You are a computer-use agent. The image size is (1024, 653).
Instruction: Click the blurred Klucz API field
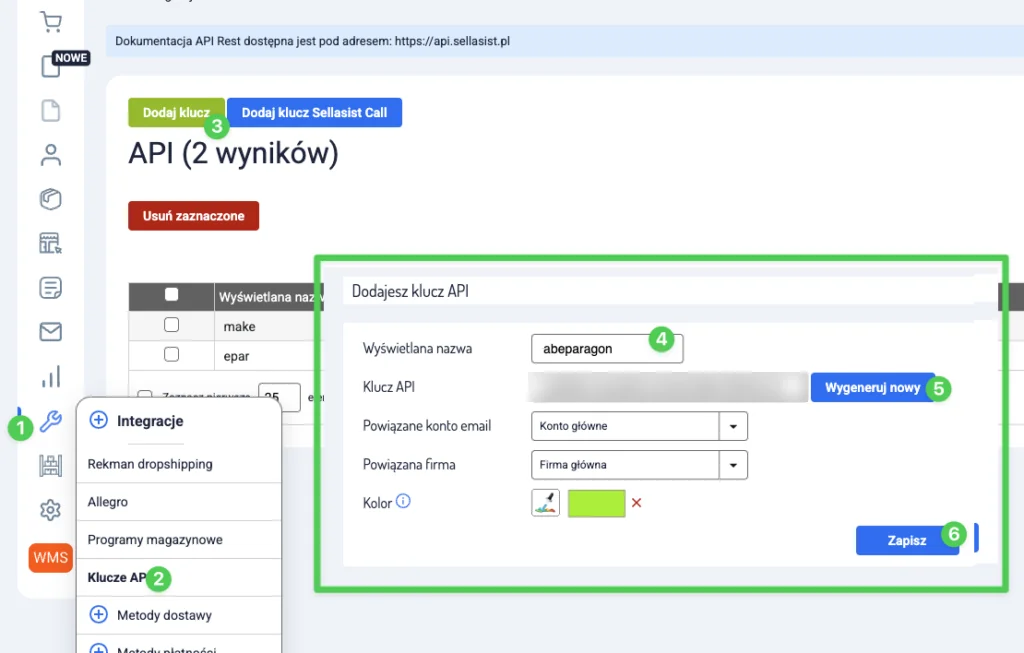[668, 387]
